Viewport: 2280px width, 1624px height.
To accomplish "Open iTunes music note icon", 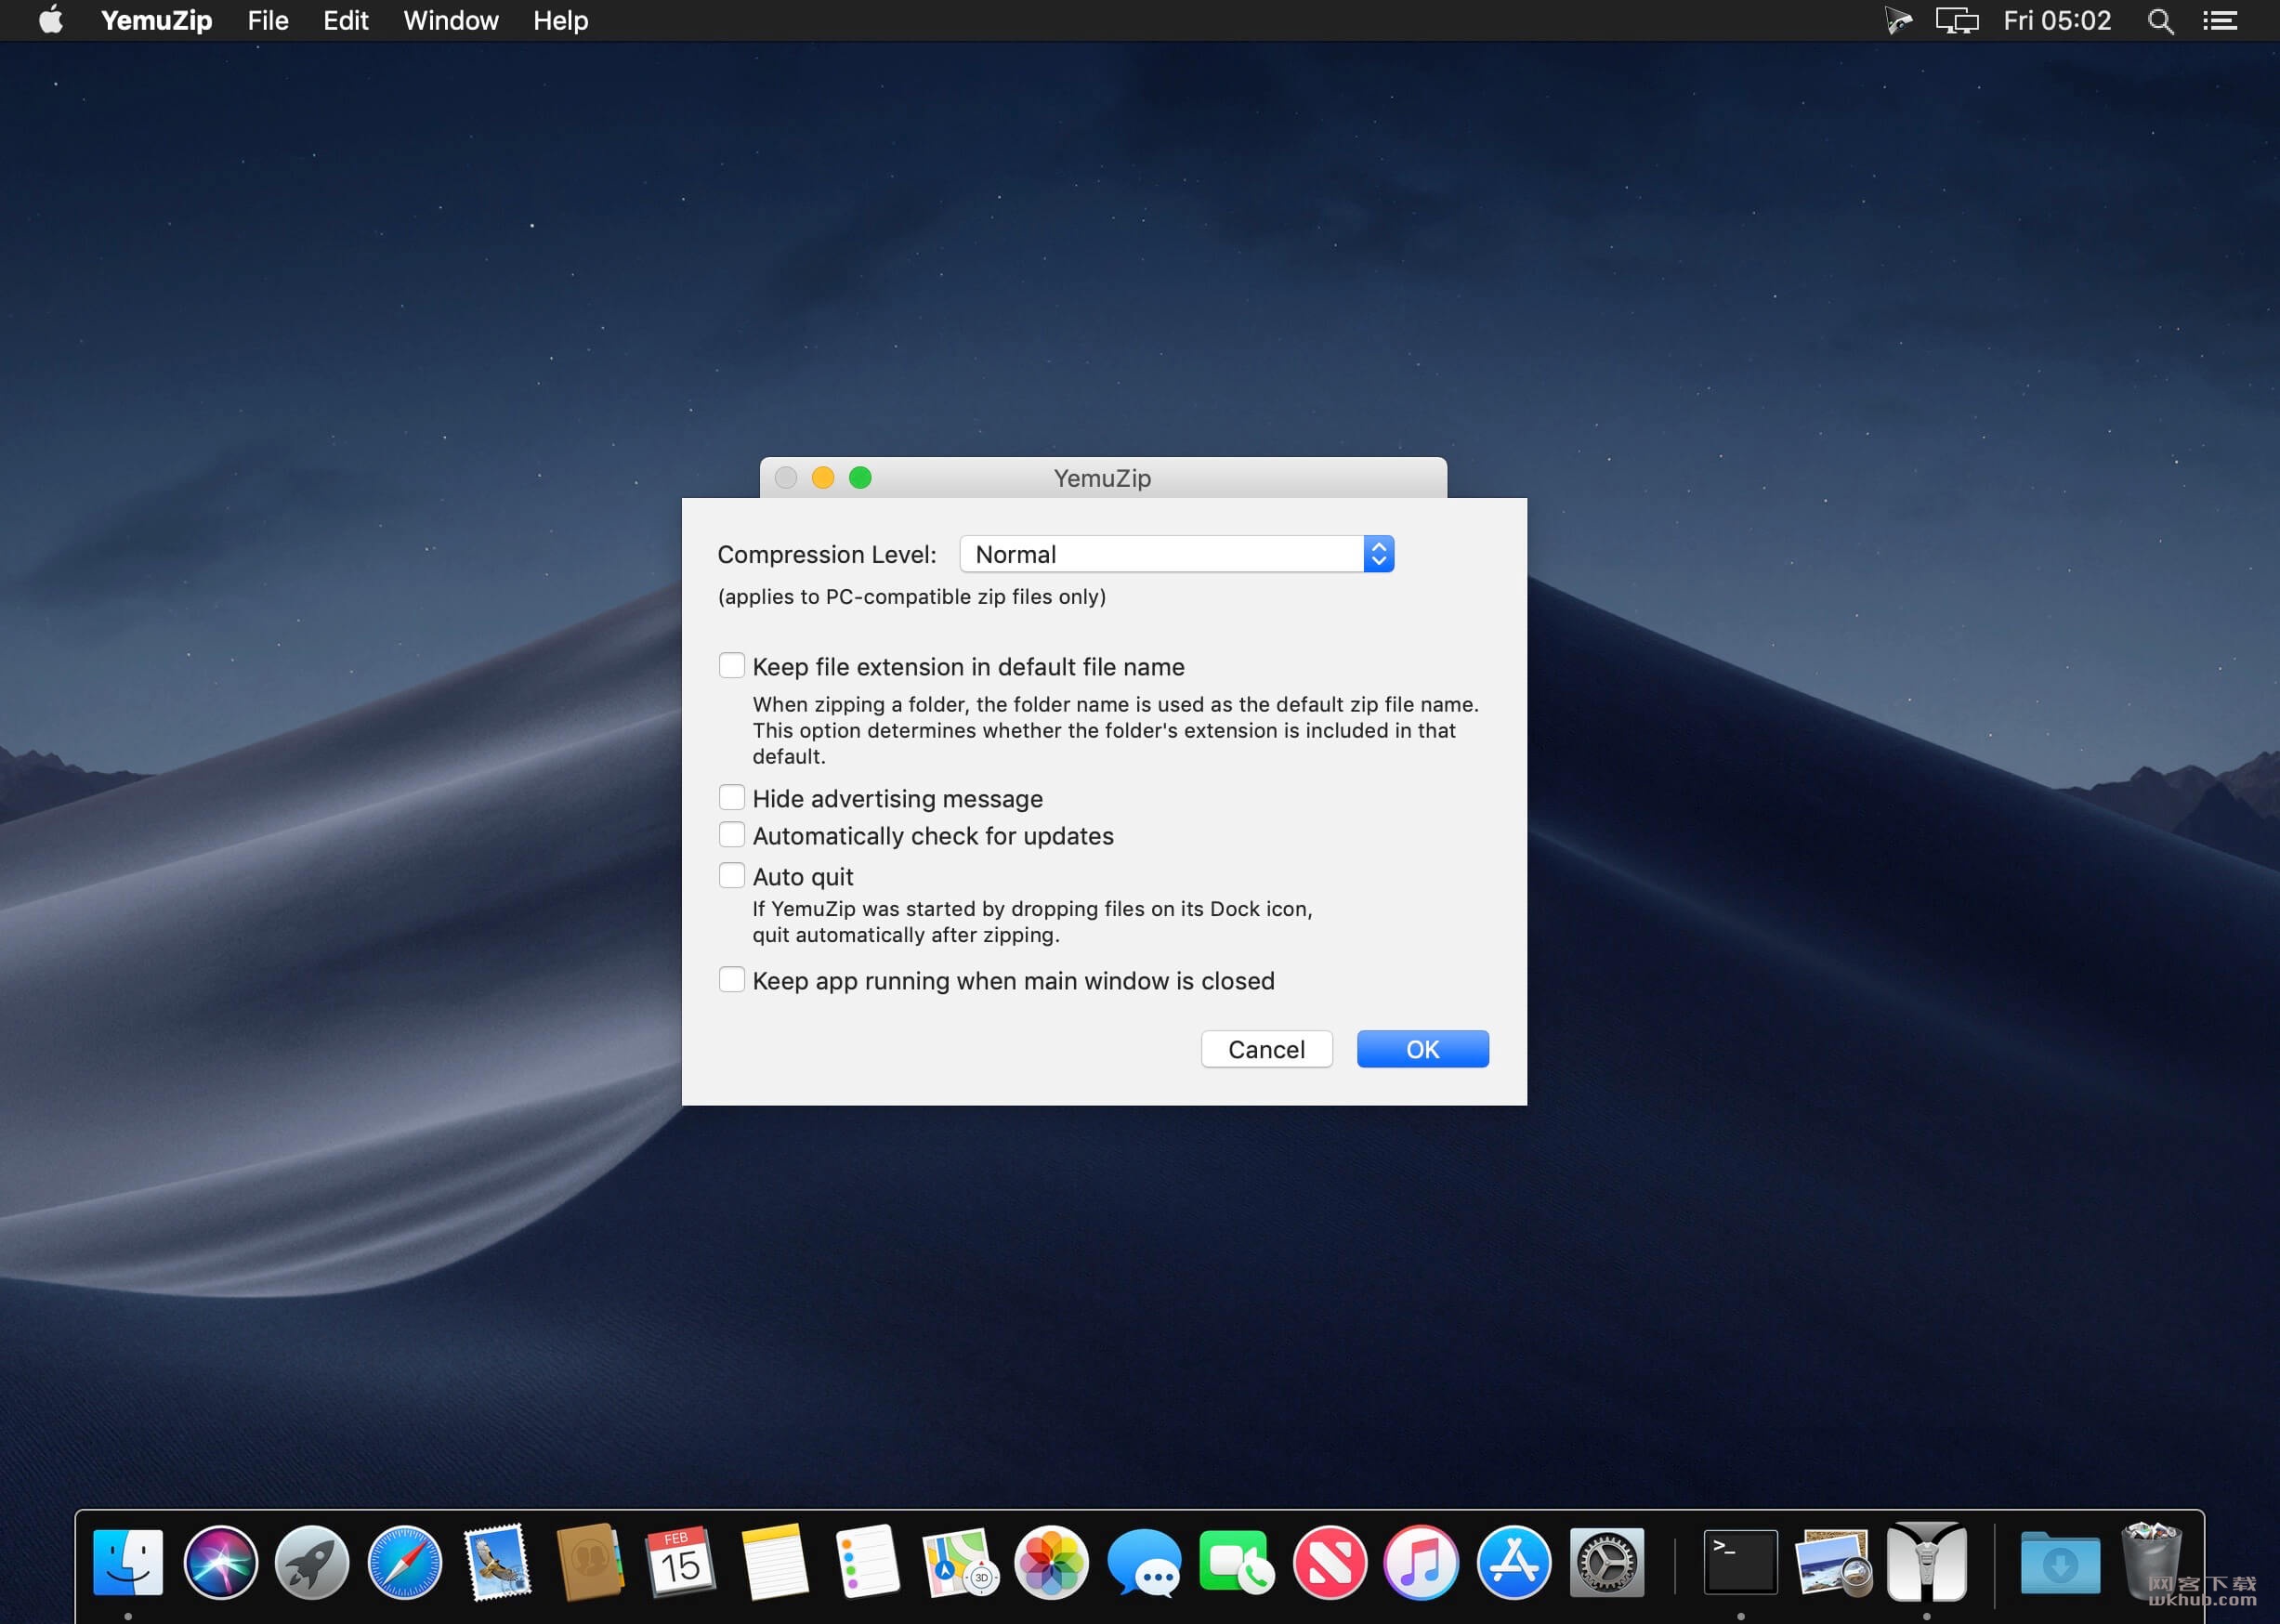I will (1421, 1562).
